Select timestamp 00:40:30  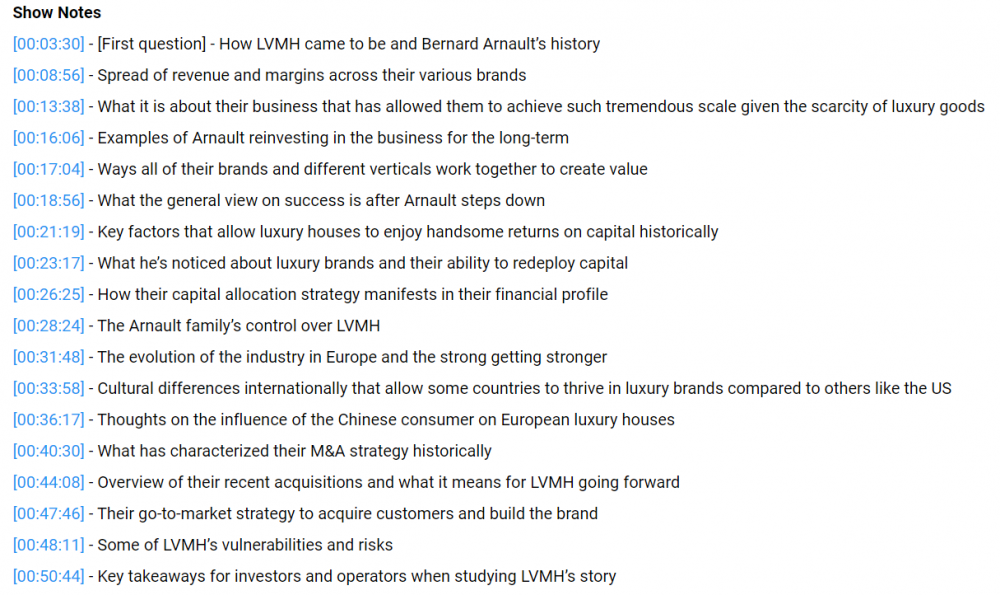(48, 451)
